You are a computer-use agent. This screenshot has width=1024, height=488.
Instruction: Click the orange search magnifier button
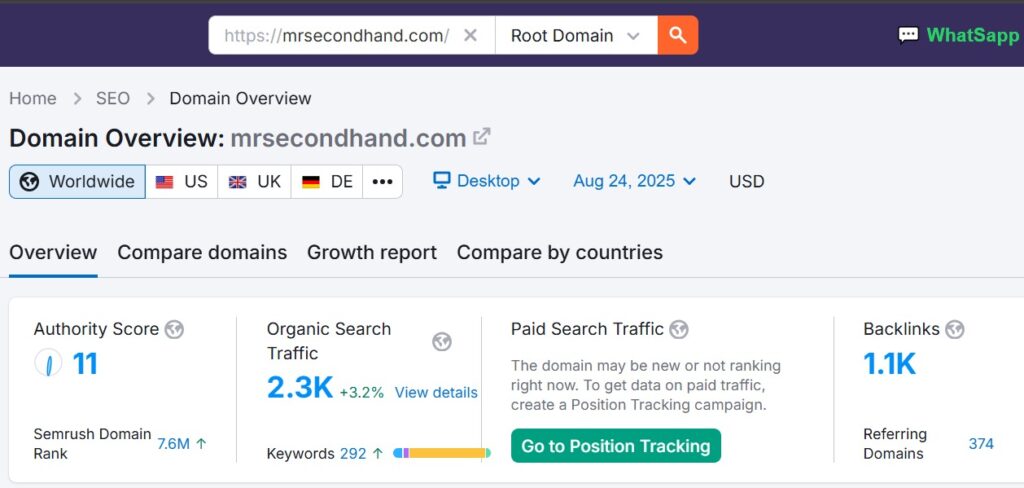pyautogui.click(x=678, y=35)
